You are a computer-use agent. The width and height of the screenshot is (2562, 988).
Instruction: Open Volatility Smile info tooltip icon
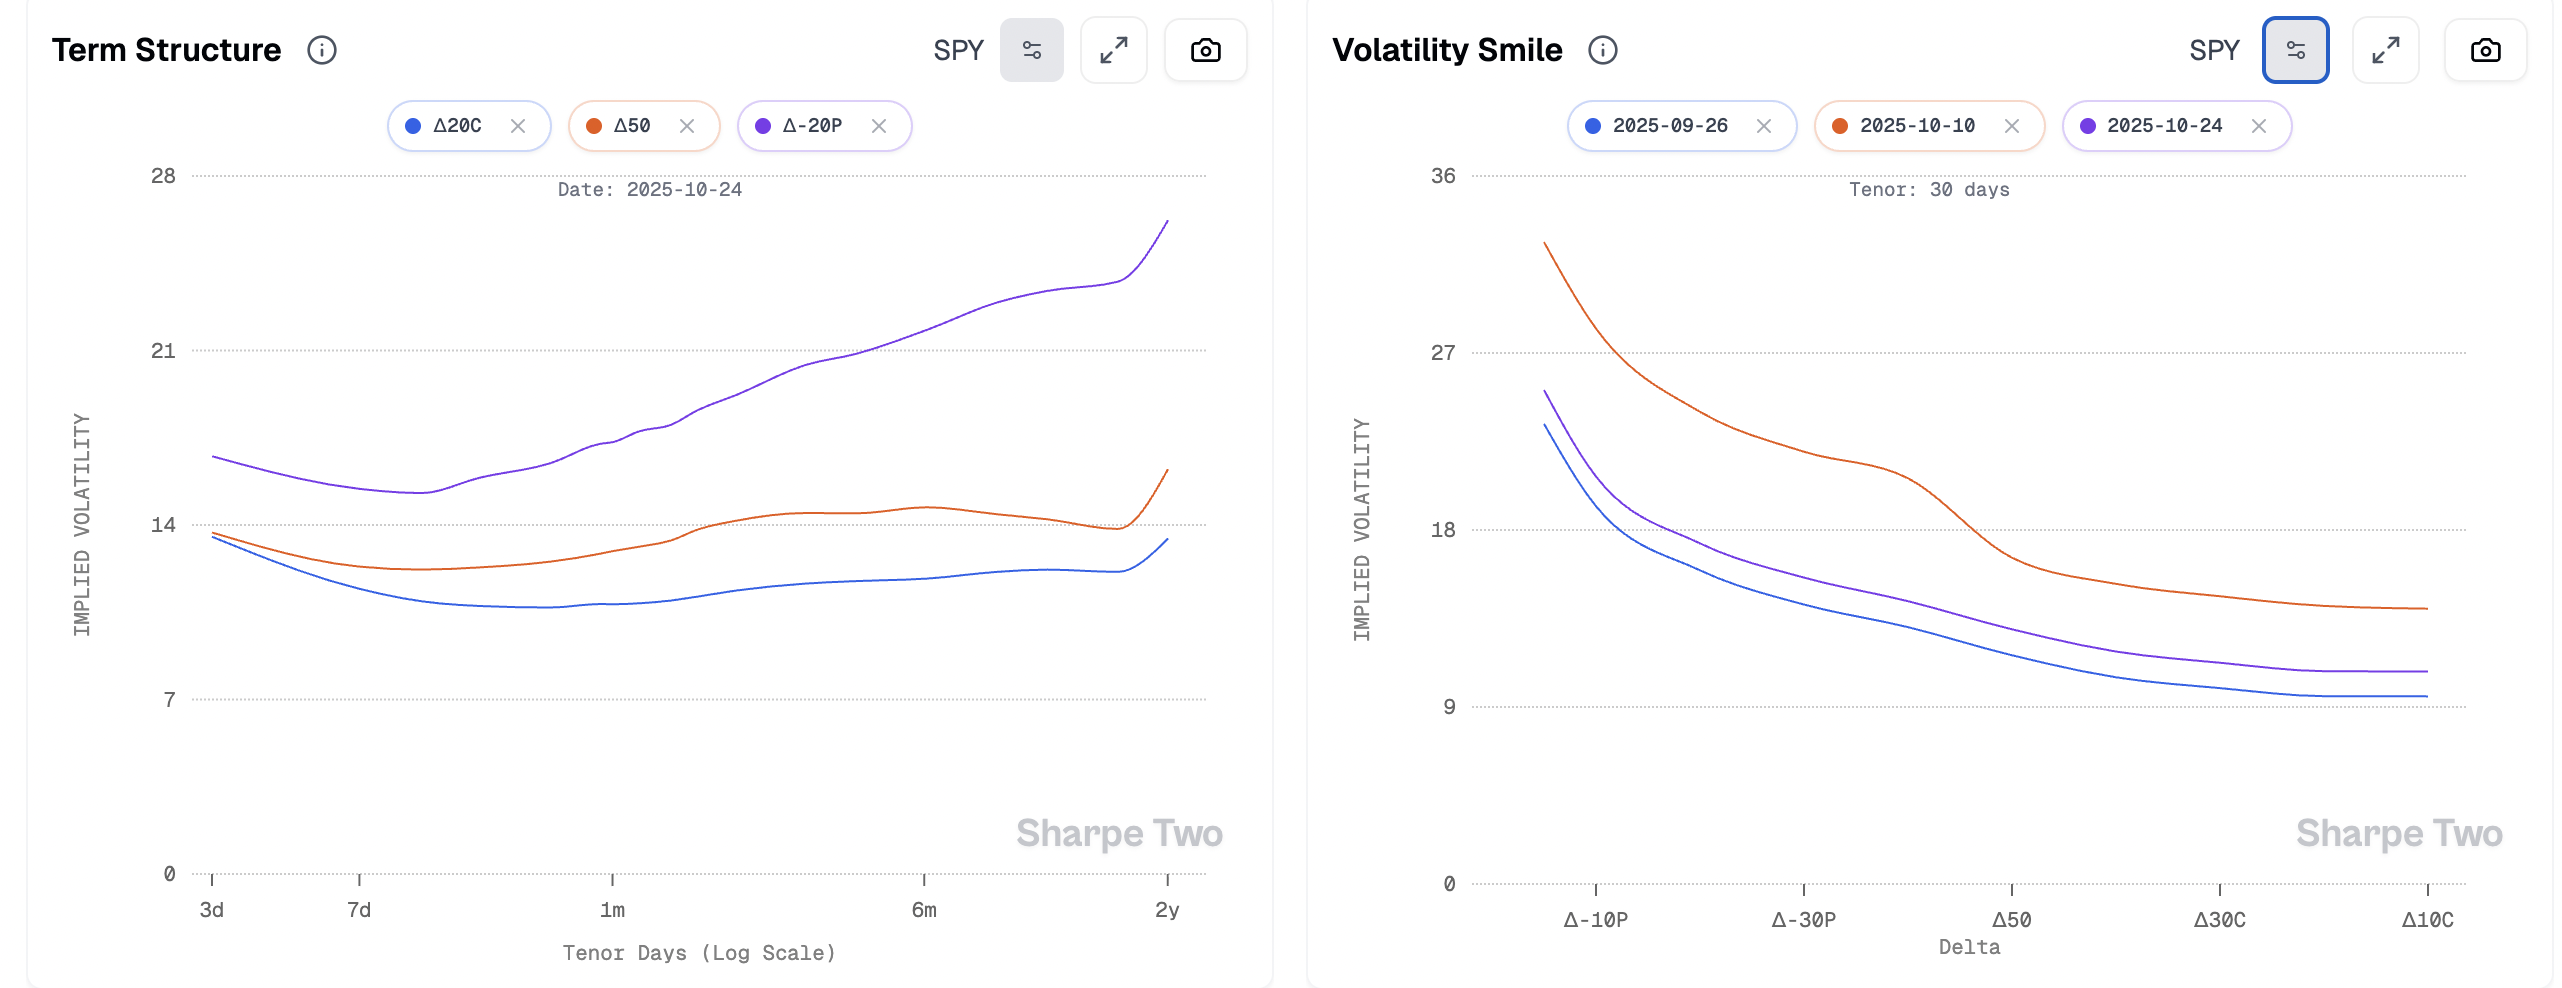tap(1602, 50)
